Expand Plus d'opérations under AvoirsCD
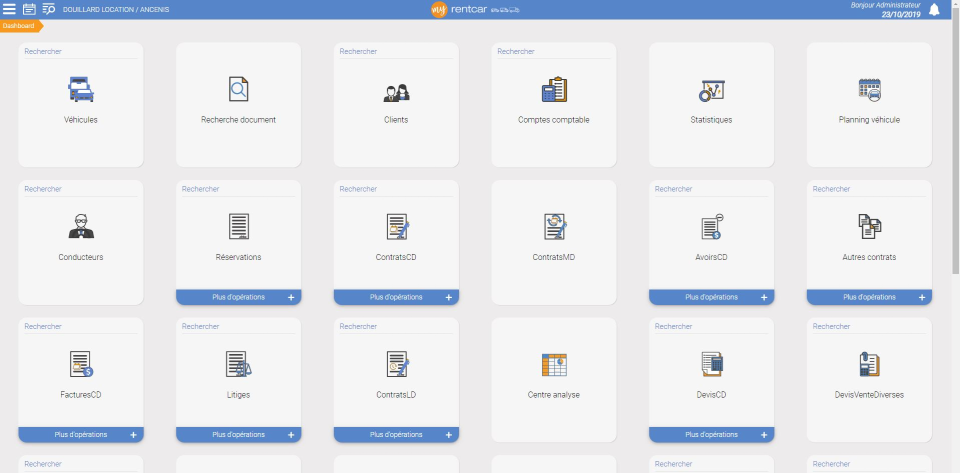The image size is (960, 473). 711,297
